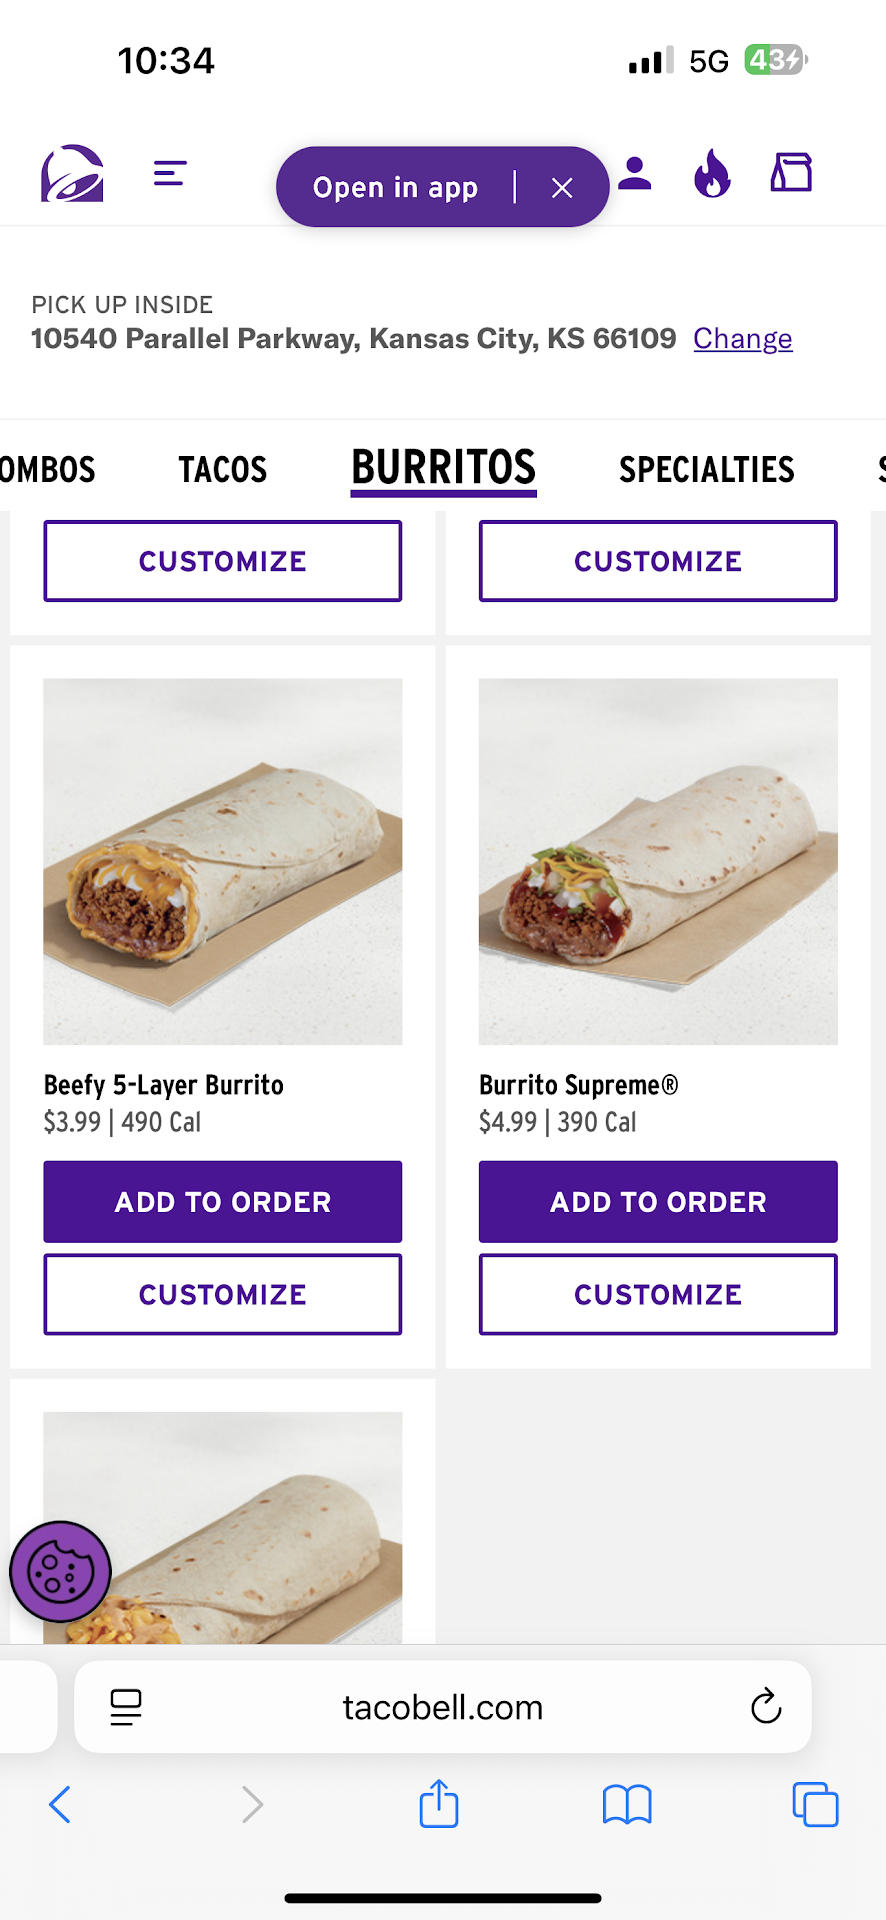
Task: Go back to previous page
Action: tap(60, 1805)
